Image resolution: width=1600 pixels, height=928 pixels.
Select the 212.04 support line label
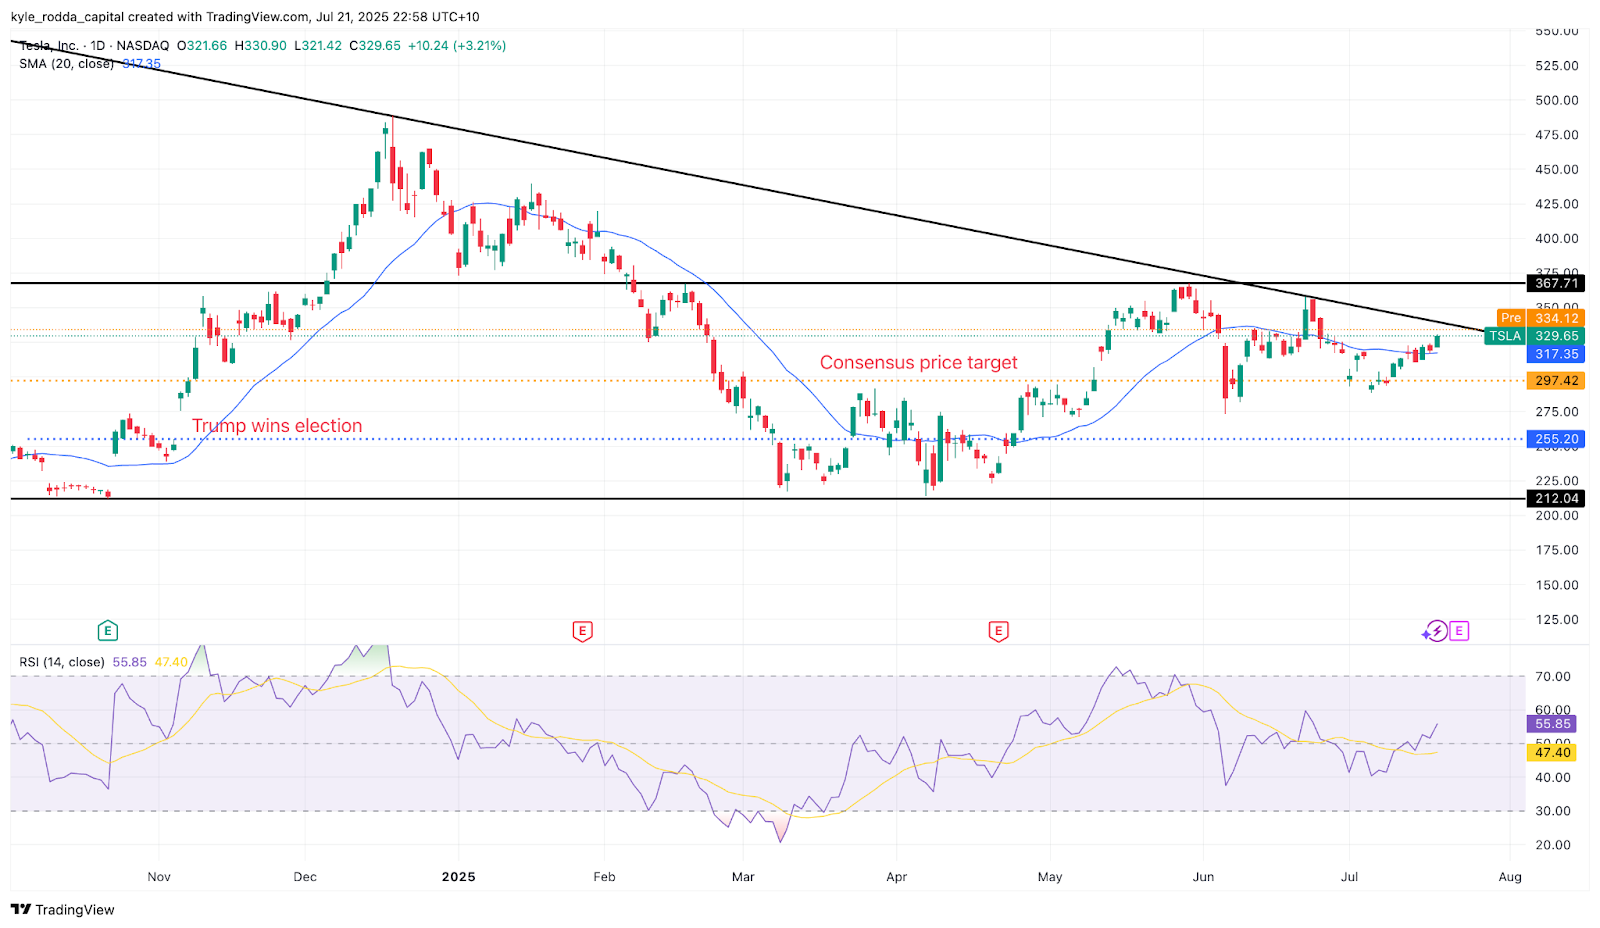pos(1556,499)
